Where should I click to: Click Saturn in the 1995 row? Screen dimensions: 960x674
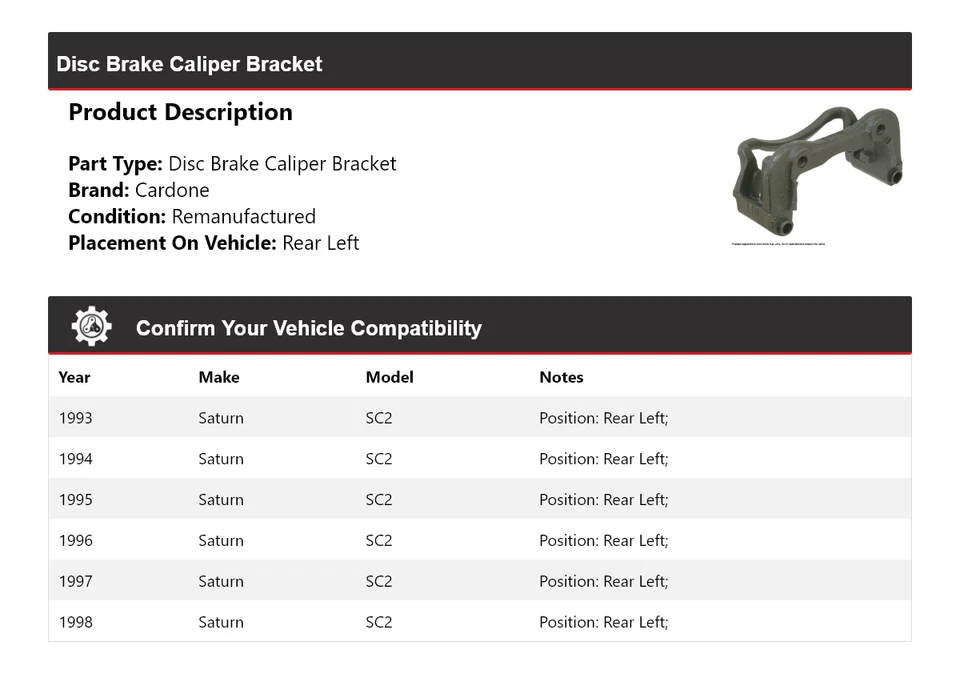[x=221, y=500]
